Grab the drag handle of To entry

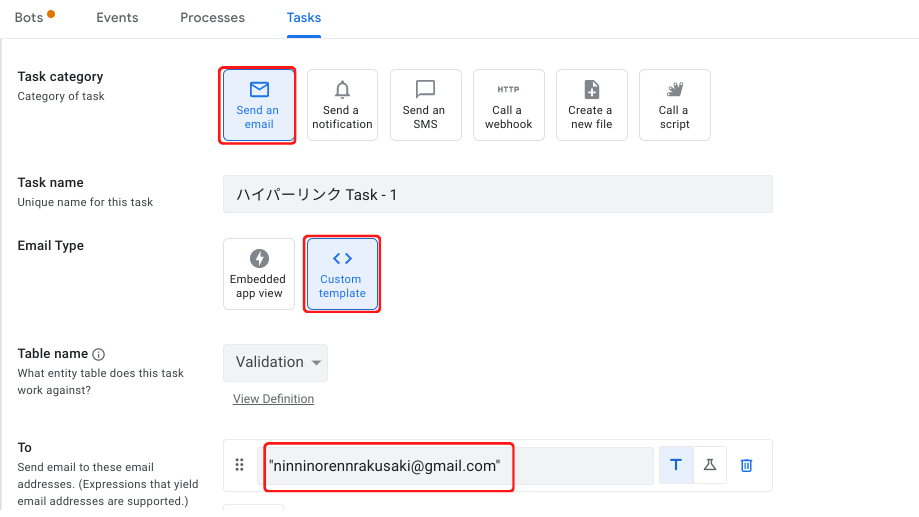pyautogui.click(x=239, y=465)
